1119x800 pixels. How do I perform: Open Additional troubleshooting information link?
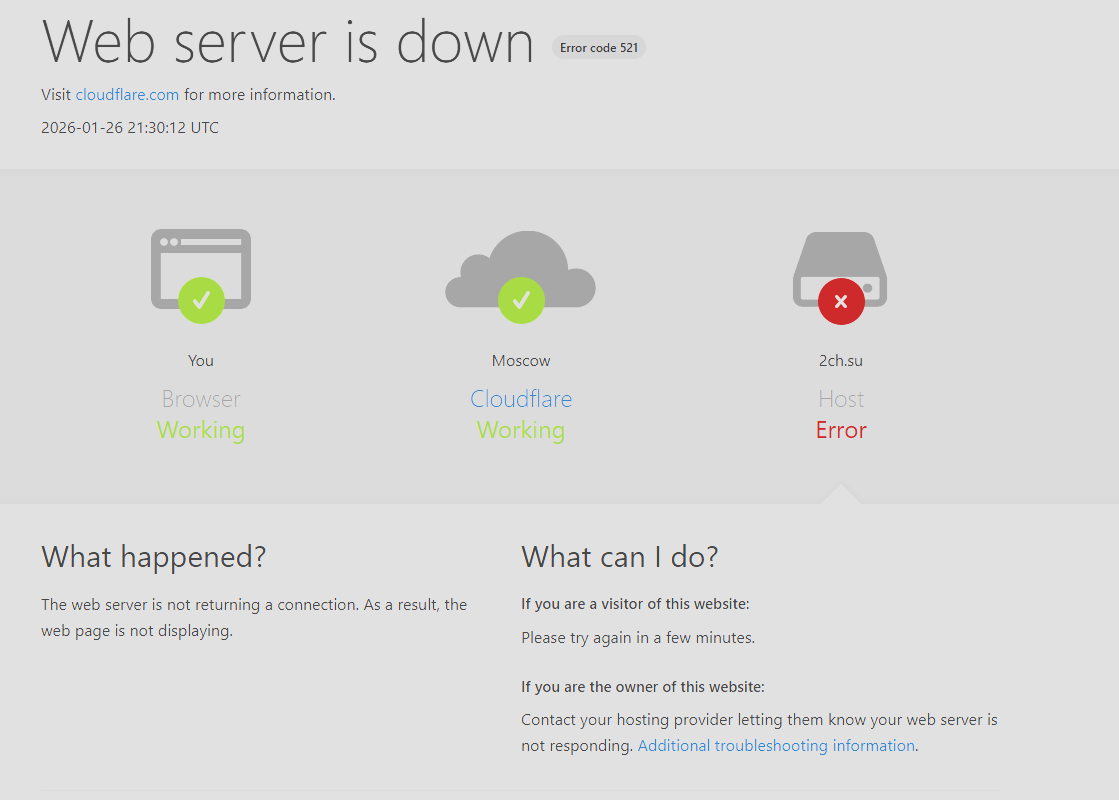(776, 746)
